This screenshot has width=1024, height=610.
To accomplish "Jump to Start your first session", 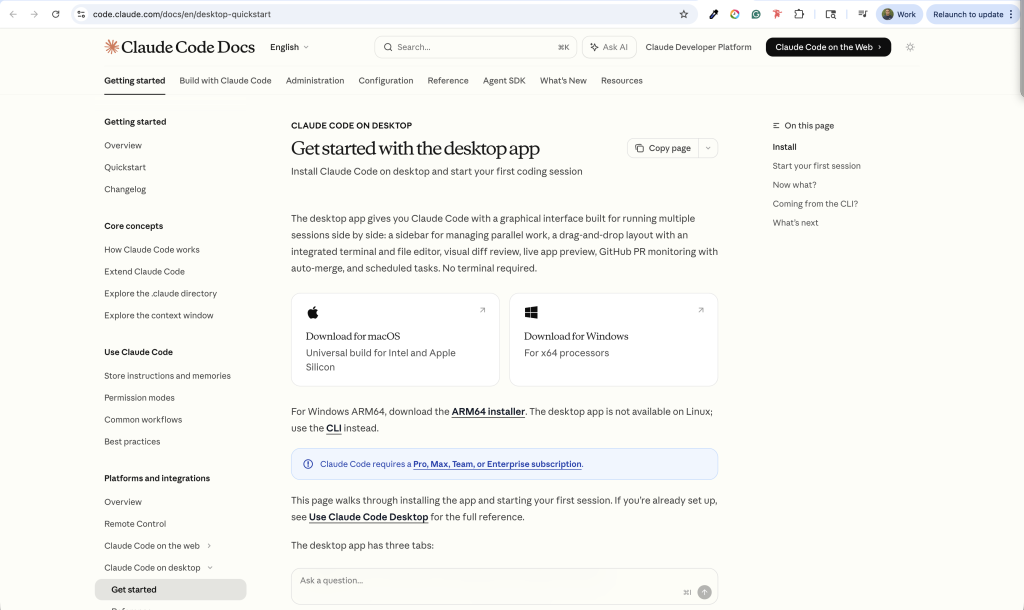I will point(816,166).
